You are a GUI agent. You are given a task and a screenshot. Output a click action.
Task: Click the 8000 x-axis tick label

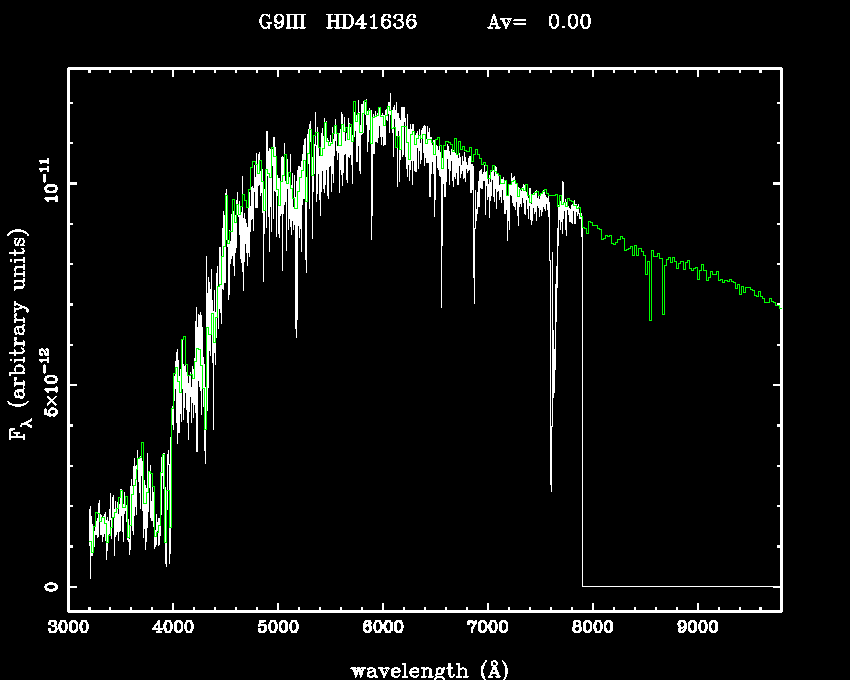coord(592,629)
